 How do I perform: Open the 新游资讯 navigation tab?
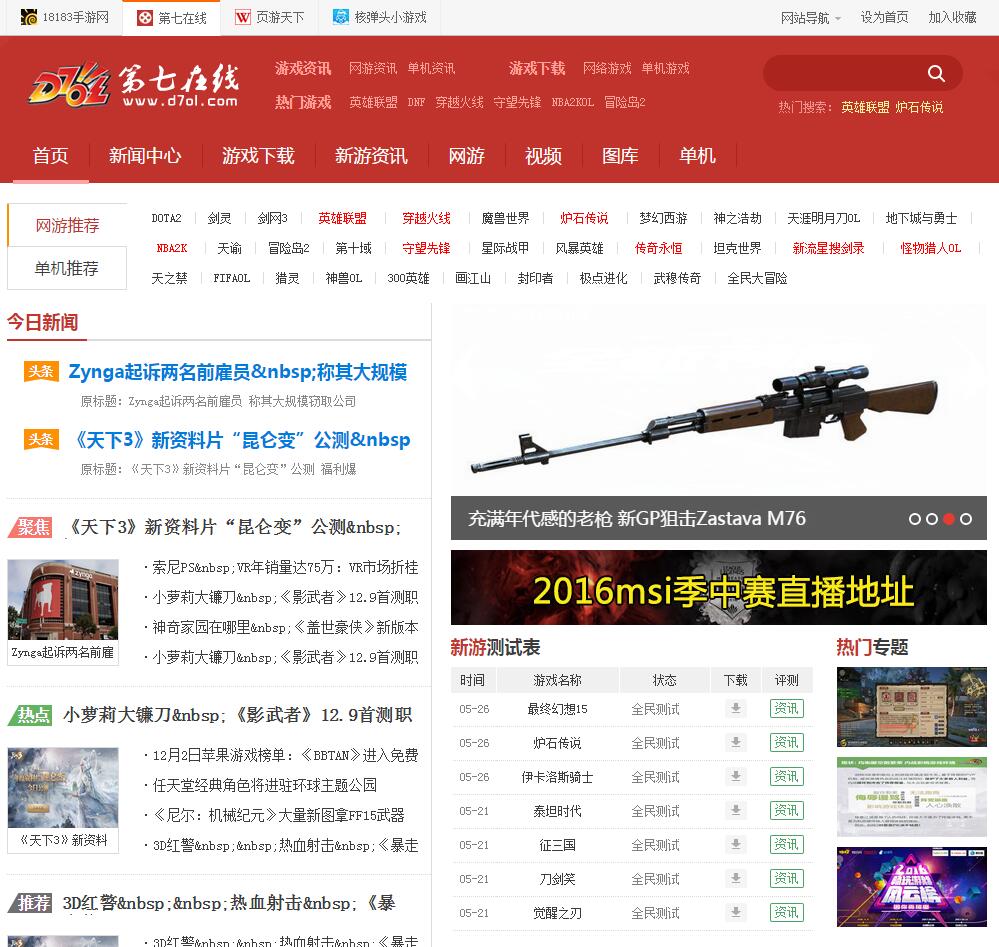point(371,155)
